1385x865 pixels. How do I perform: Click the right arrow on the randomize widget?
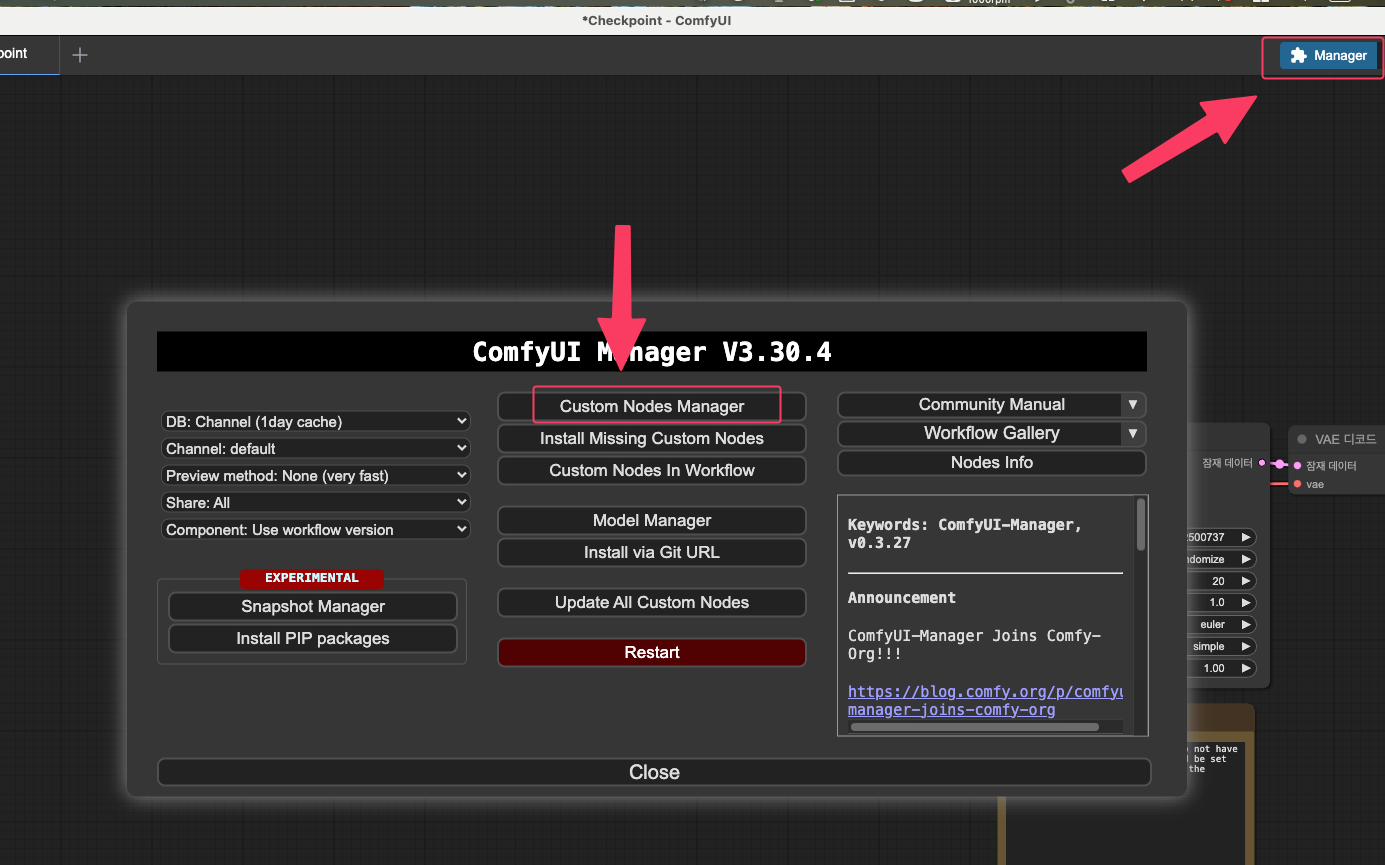1245,559
